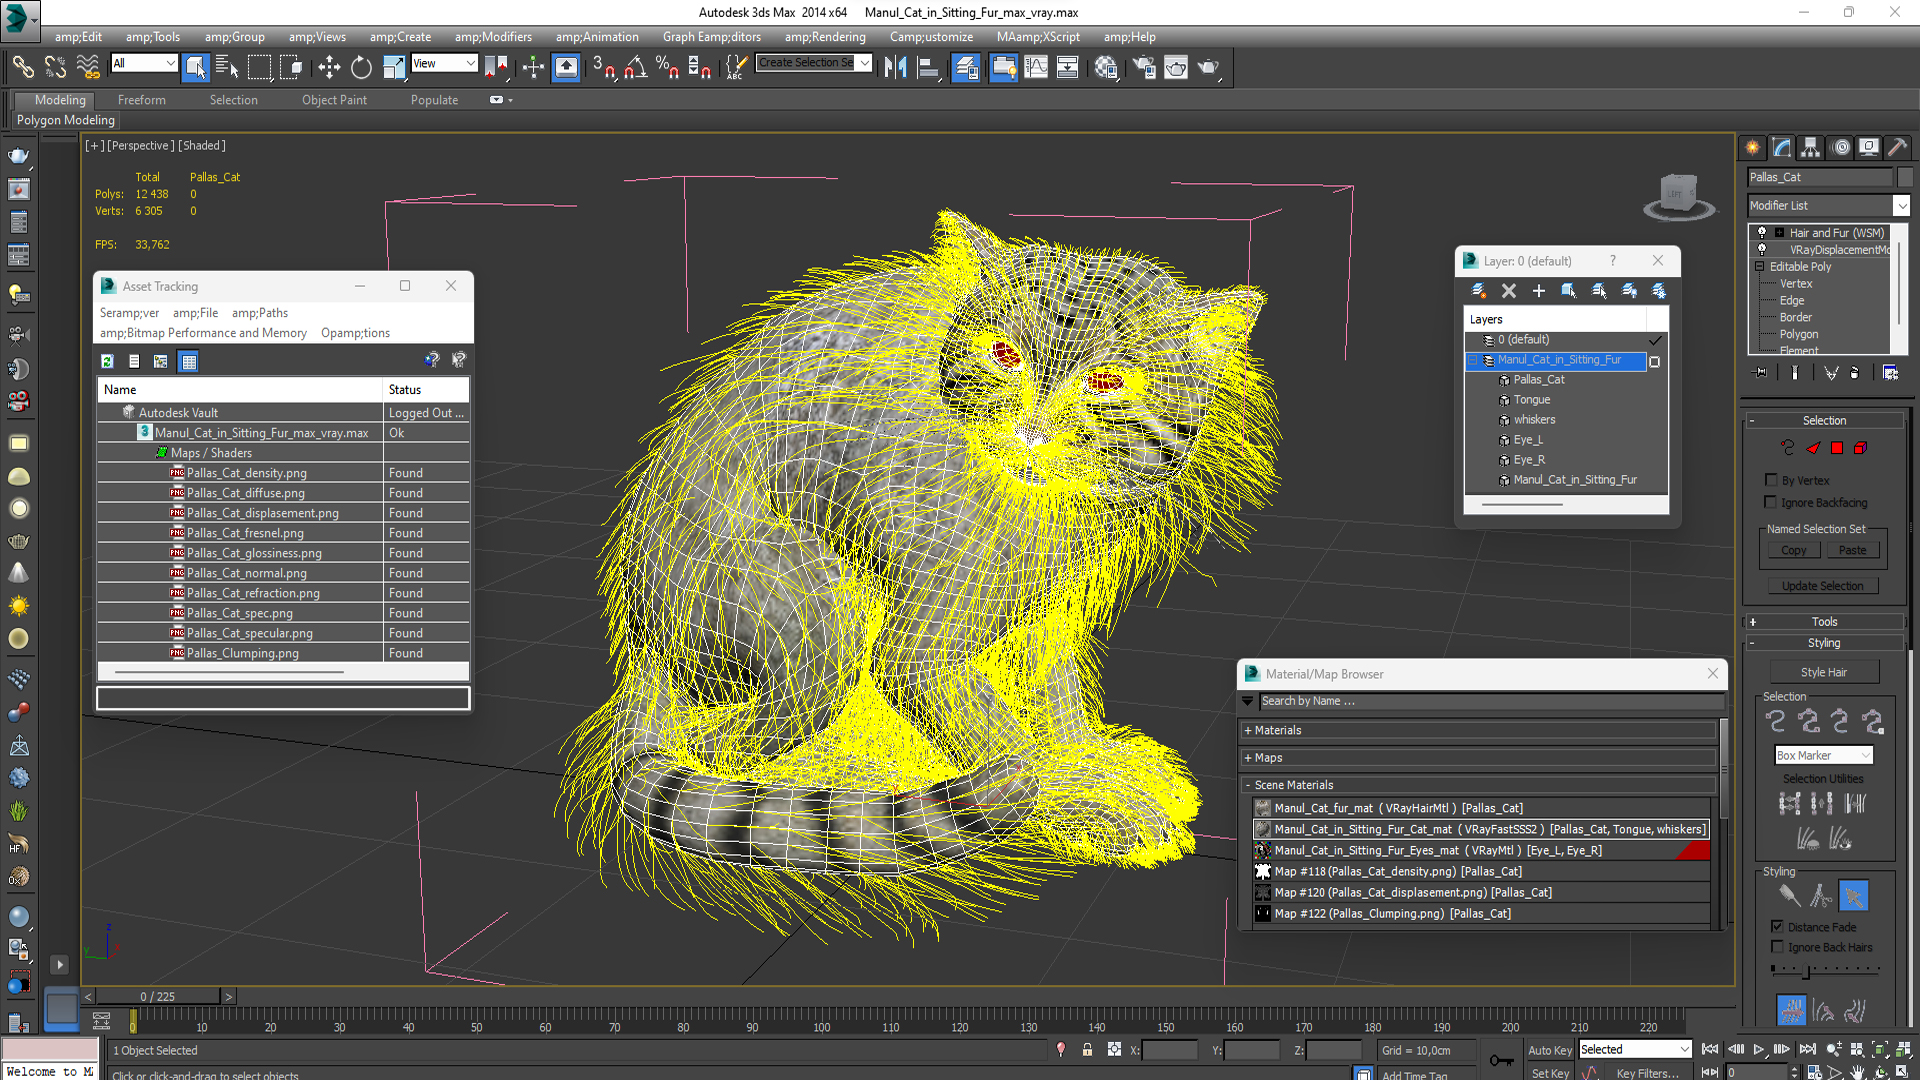Viewport: 1920px width, 1080px height.
Task: Click Delete layer X icon in Layer dialog
Action: point(1509,291)
